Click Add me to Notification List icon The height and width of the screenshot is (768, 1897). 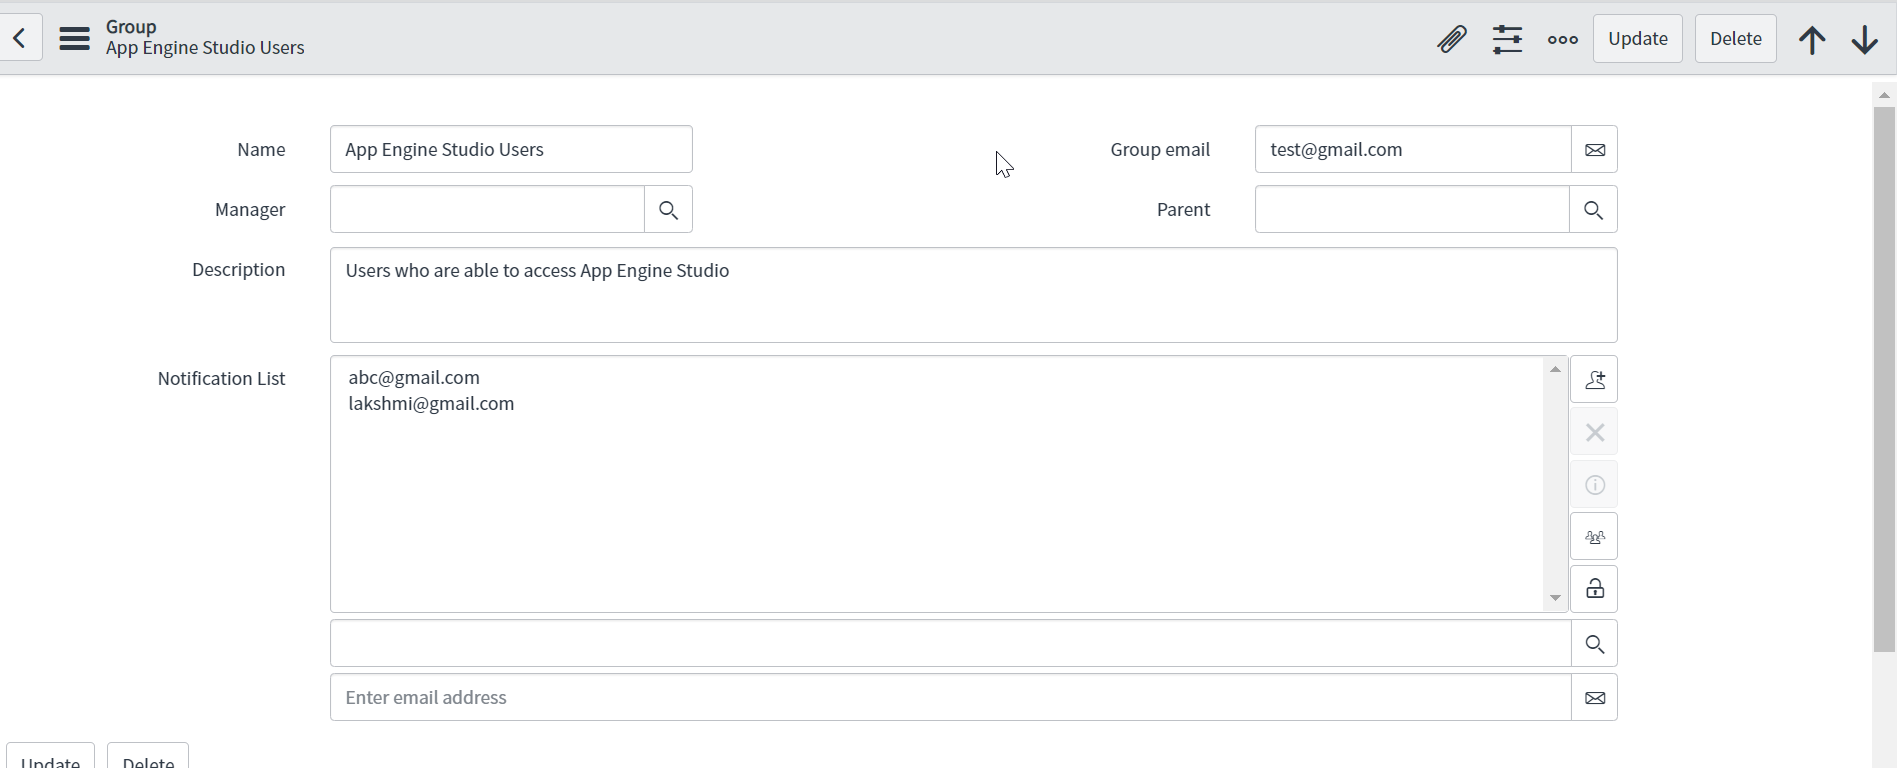click(x=1594, y=380)
